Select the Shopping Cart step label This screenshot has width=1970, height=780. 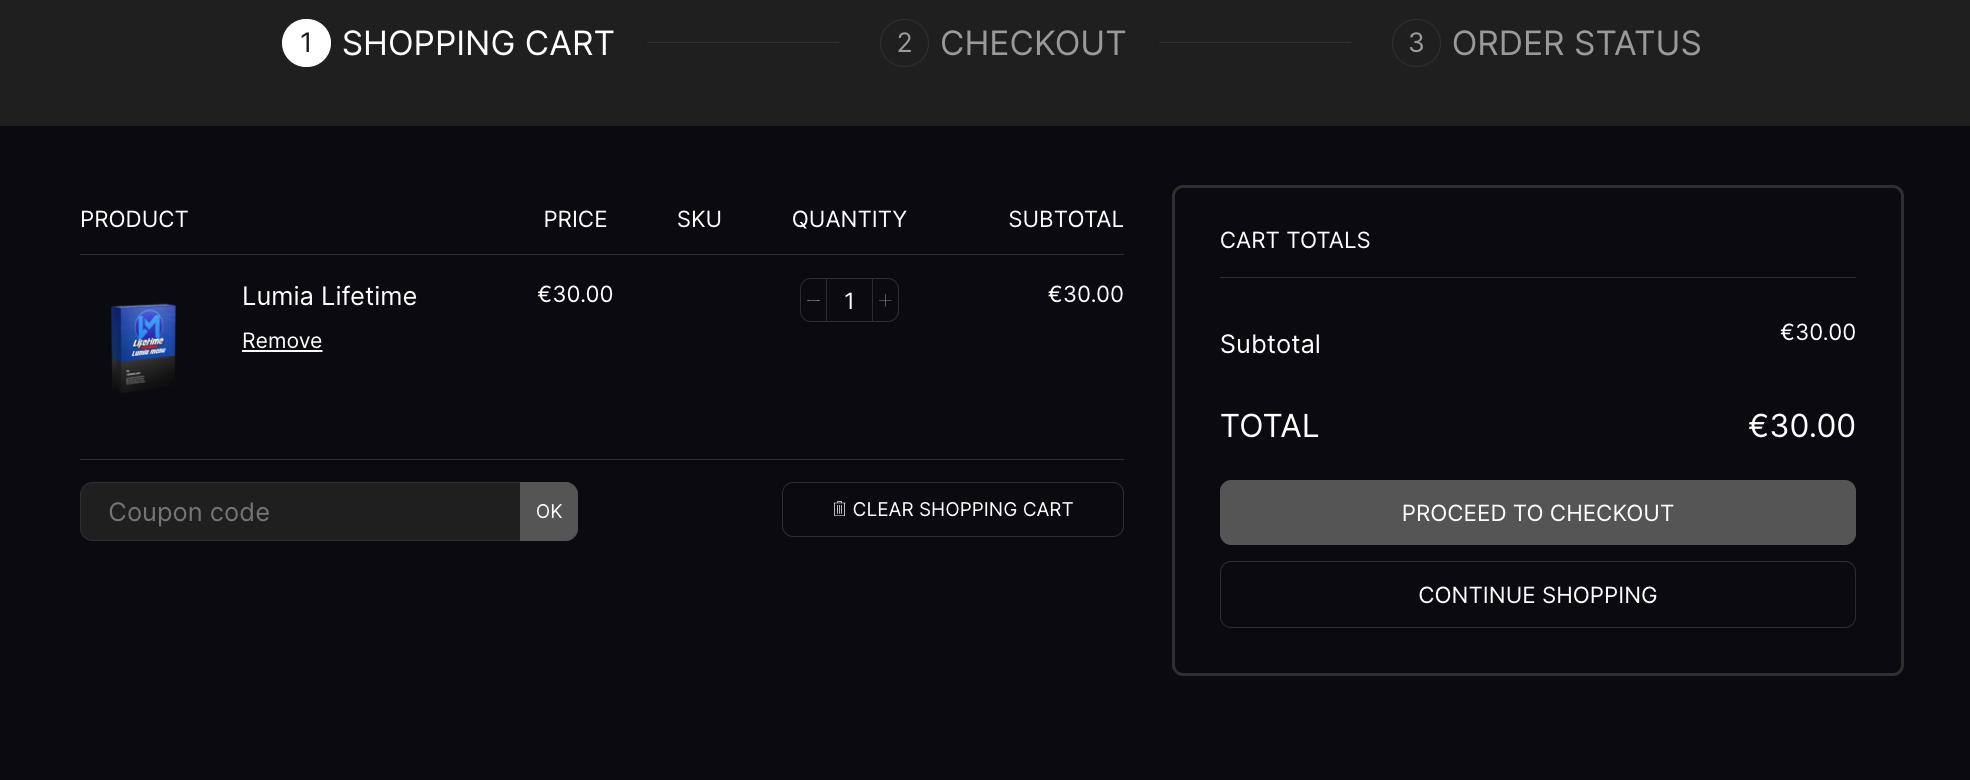click(x=478, y=43)
